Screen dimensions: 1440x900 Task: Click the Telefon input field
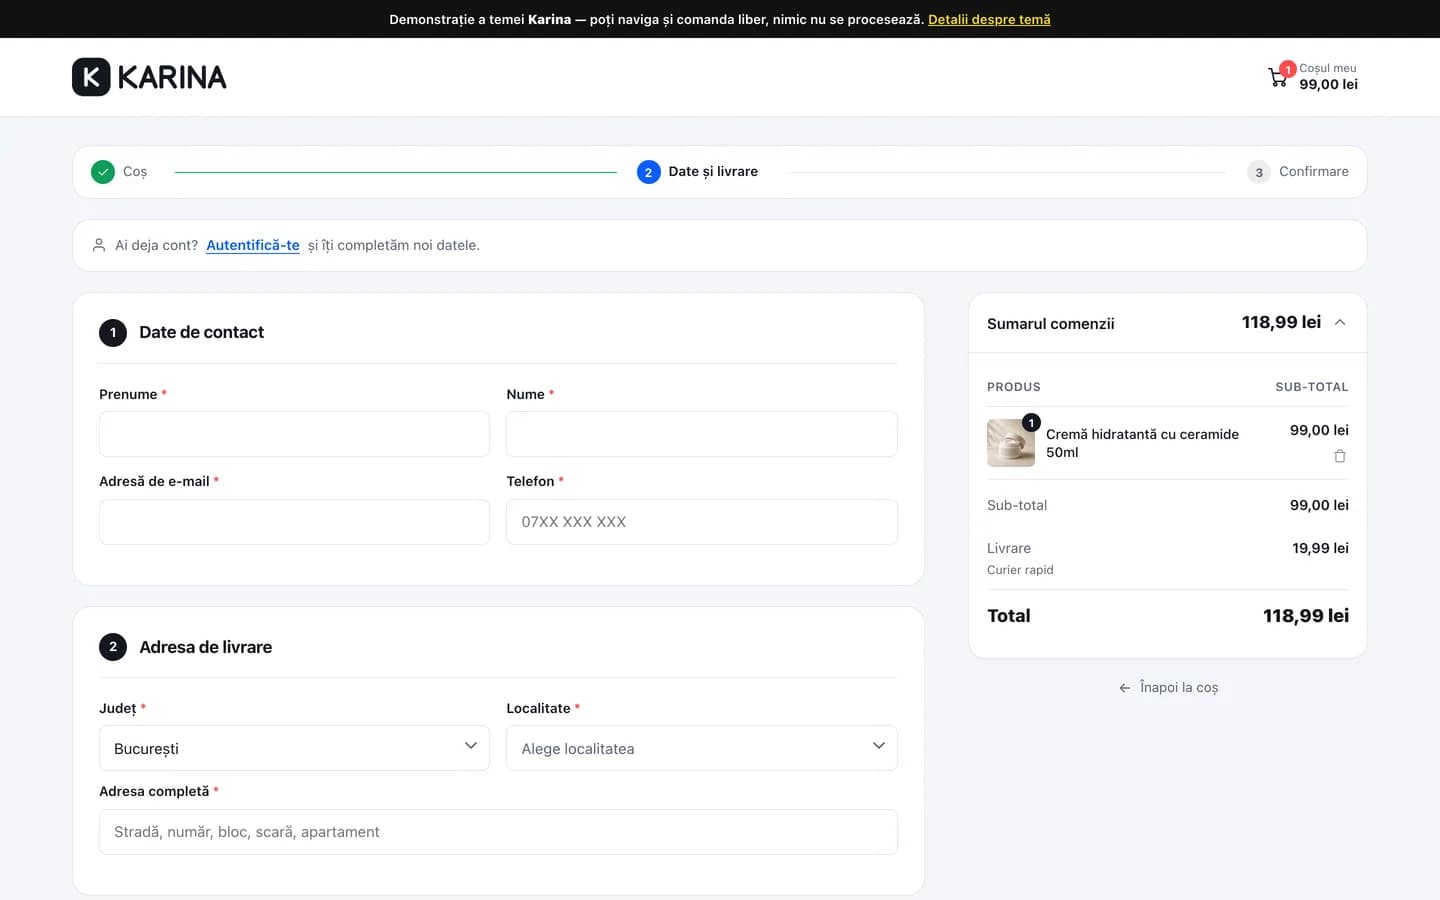701,522
